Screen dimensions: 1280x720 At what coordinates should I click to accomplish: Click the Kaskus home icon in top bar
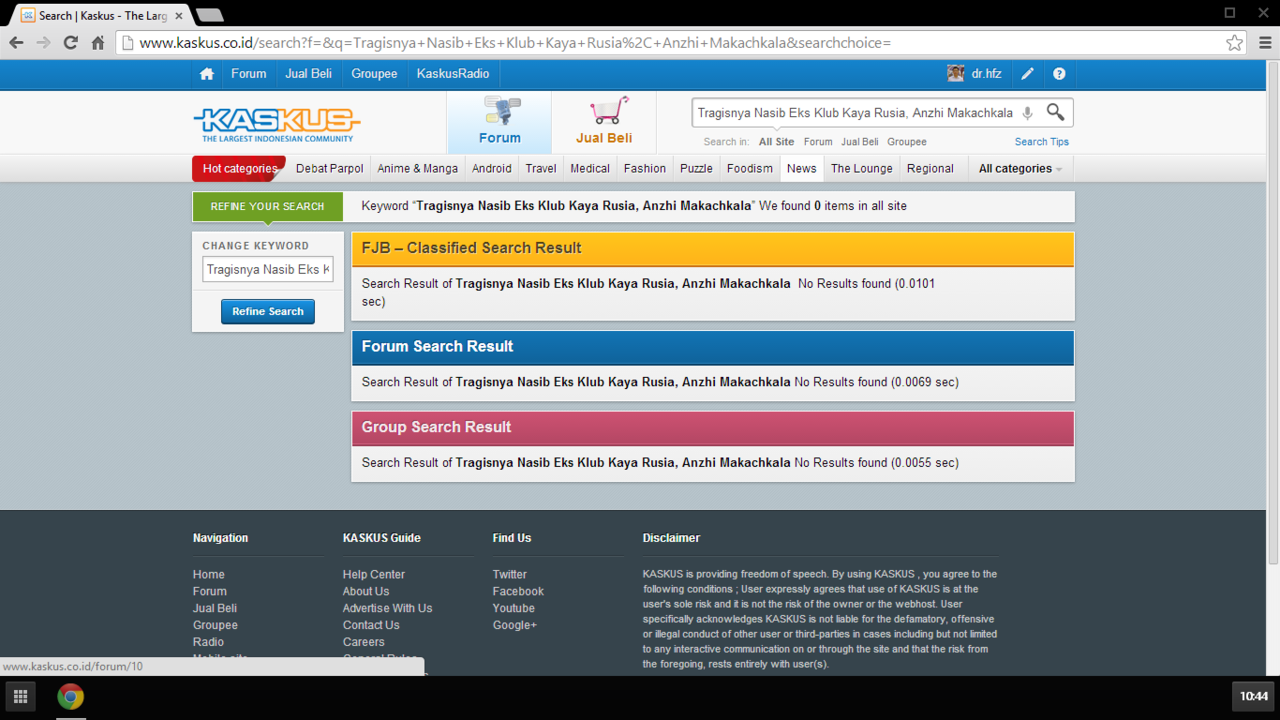pos(207,74)
